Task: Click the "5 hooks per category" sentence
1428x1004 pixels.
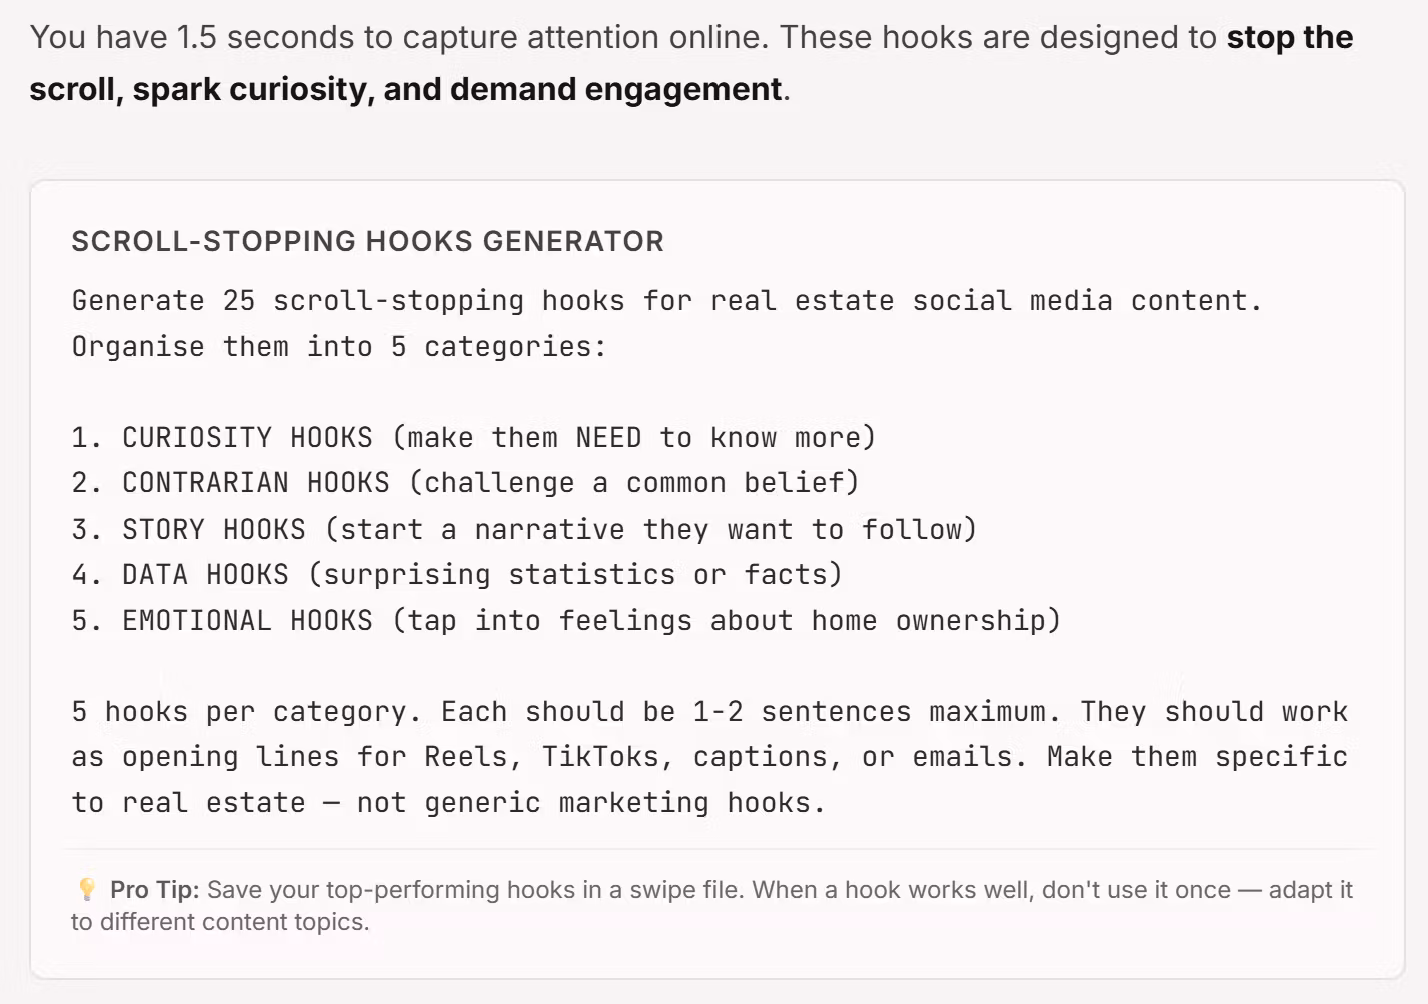Action: 239,712
